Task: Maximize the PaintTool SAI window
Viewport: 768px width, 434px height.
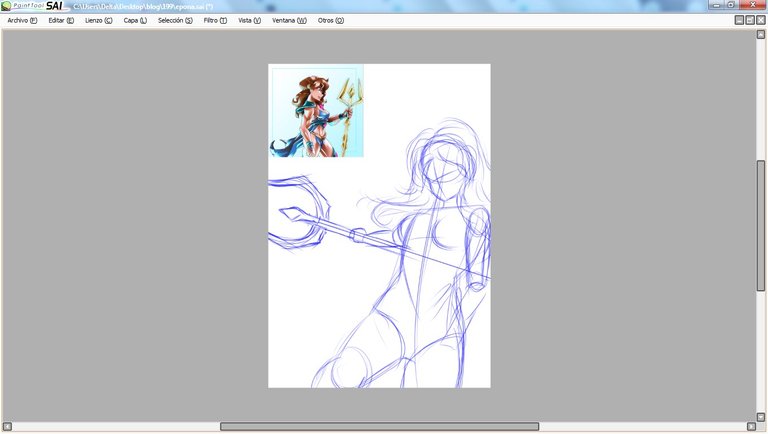Action: 731,5
